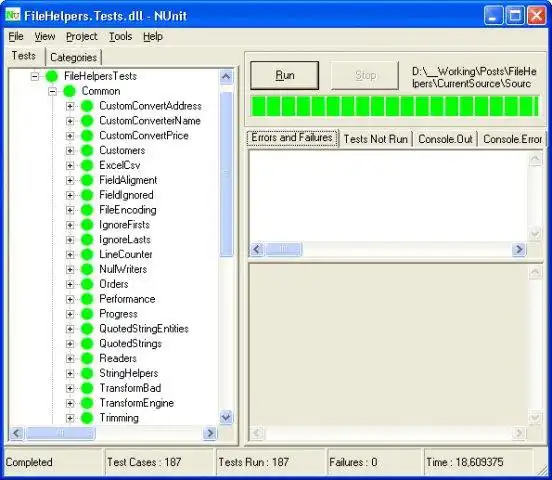Screen dimensions: 552x480
Task: Click green circle next to QuotedStrings
Action: tap(87, 343)
